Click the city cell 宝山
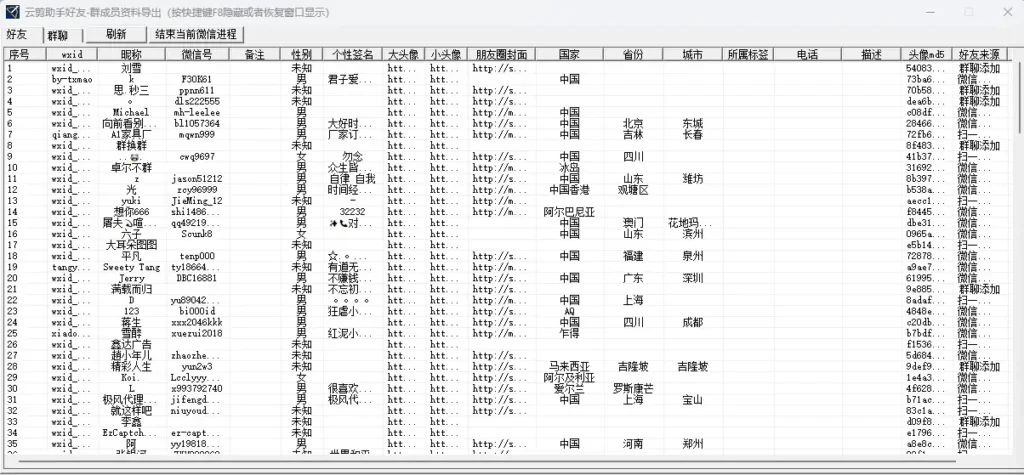Image resolution: width=1024 pixels, height=475 pixels. point(692,400)
